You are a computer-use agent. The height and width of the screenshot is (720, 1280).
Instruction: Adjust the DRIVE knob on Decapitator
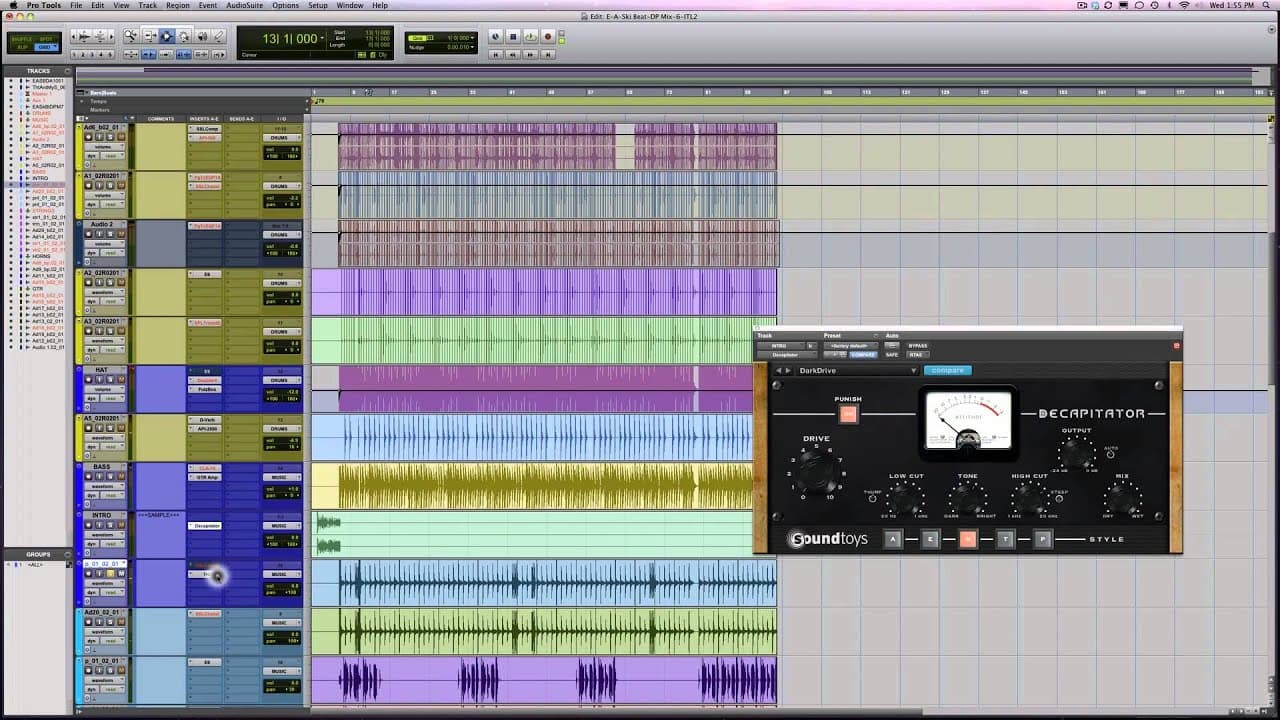point(816,472)
